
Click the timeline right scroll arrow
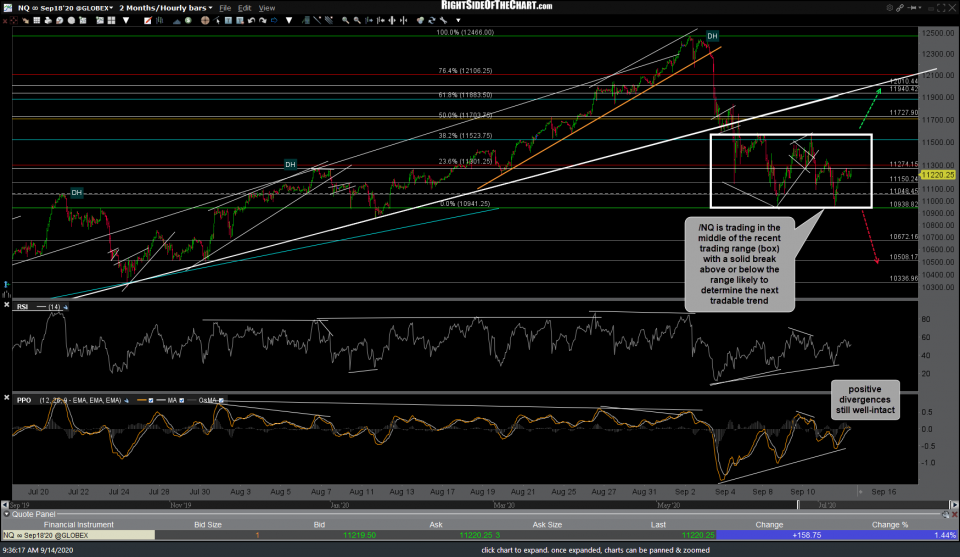tap(953, 505)
